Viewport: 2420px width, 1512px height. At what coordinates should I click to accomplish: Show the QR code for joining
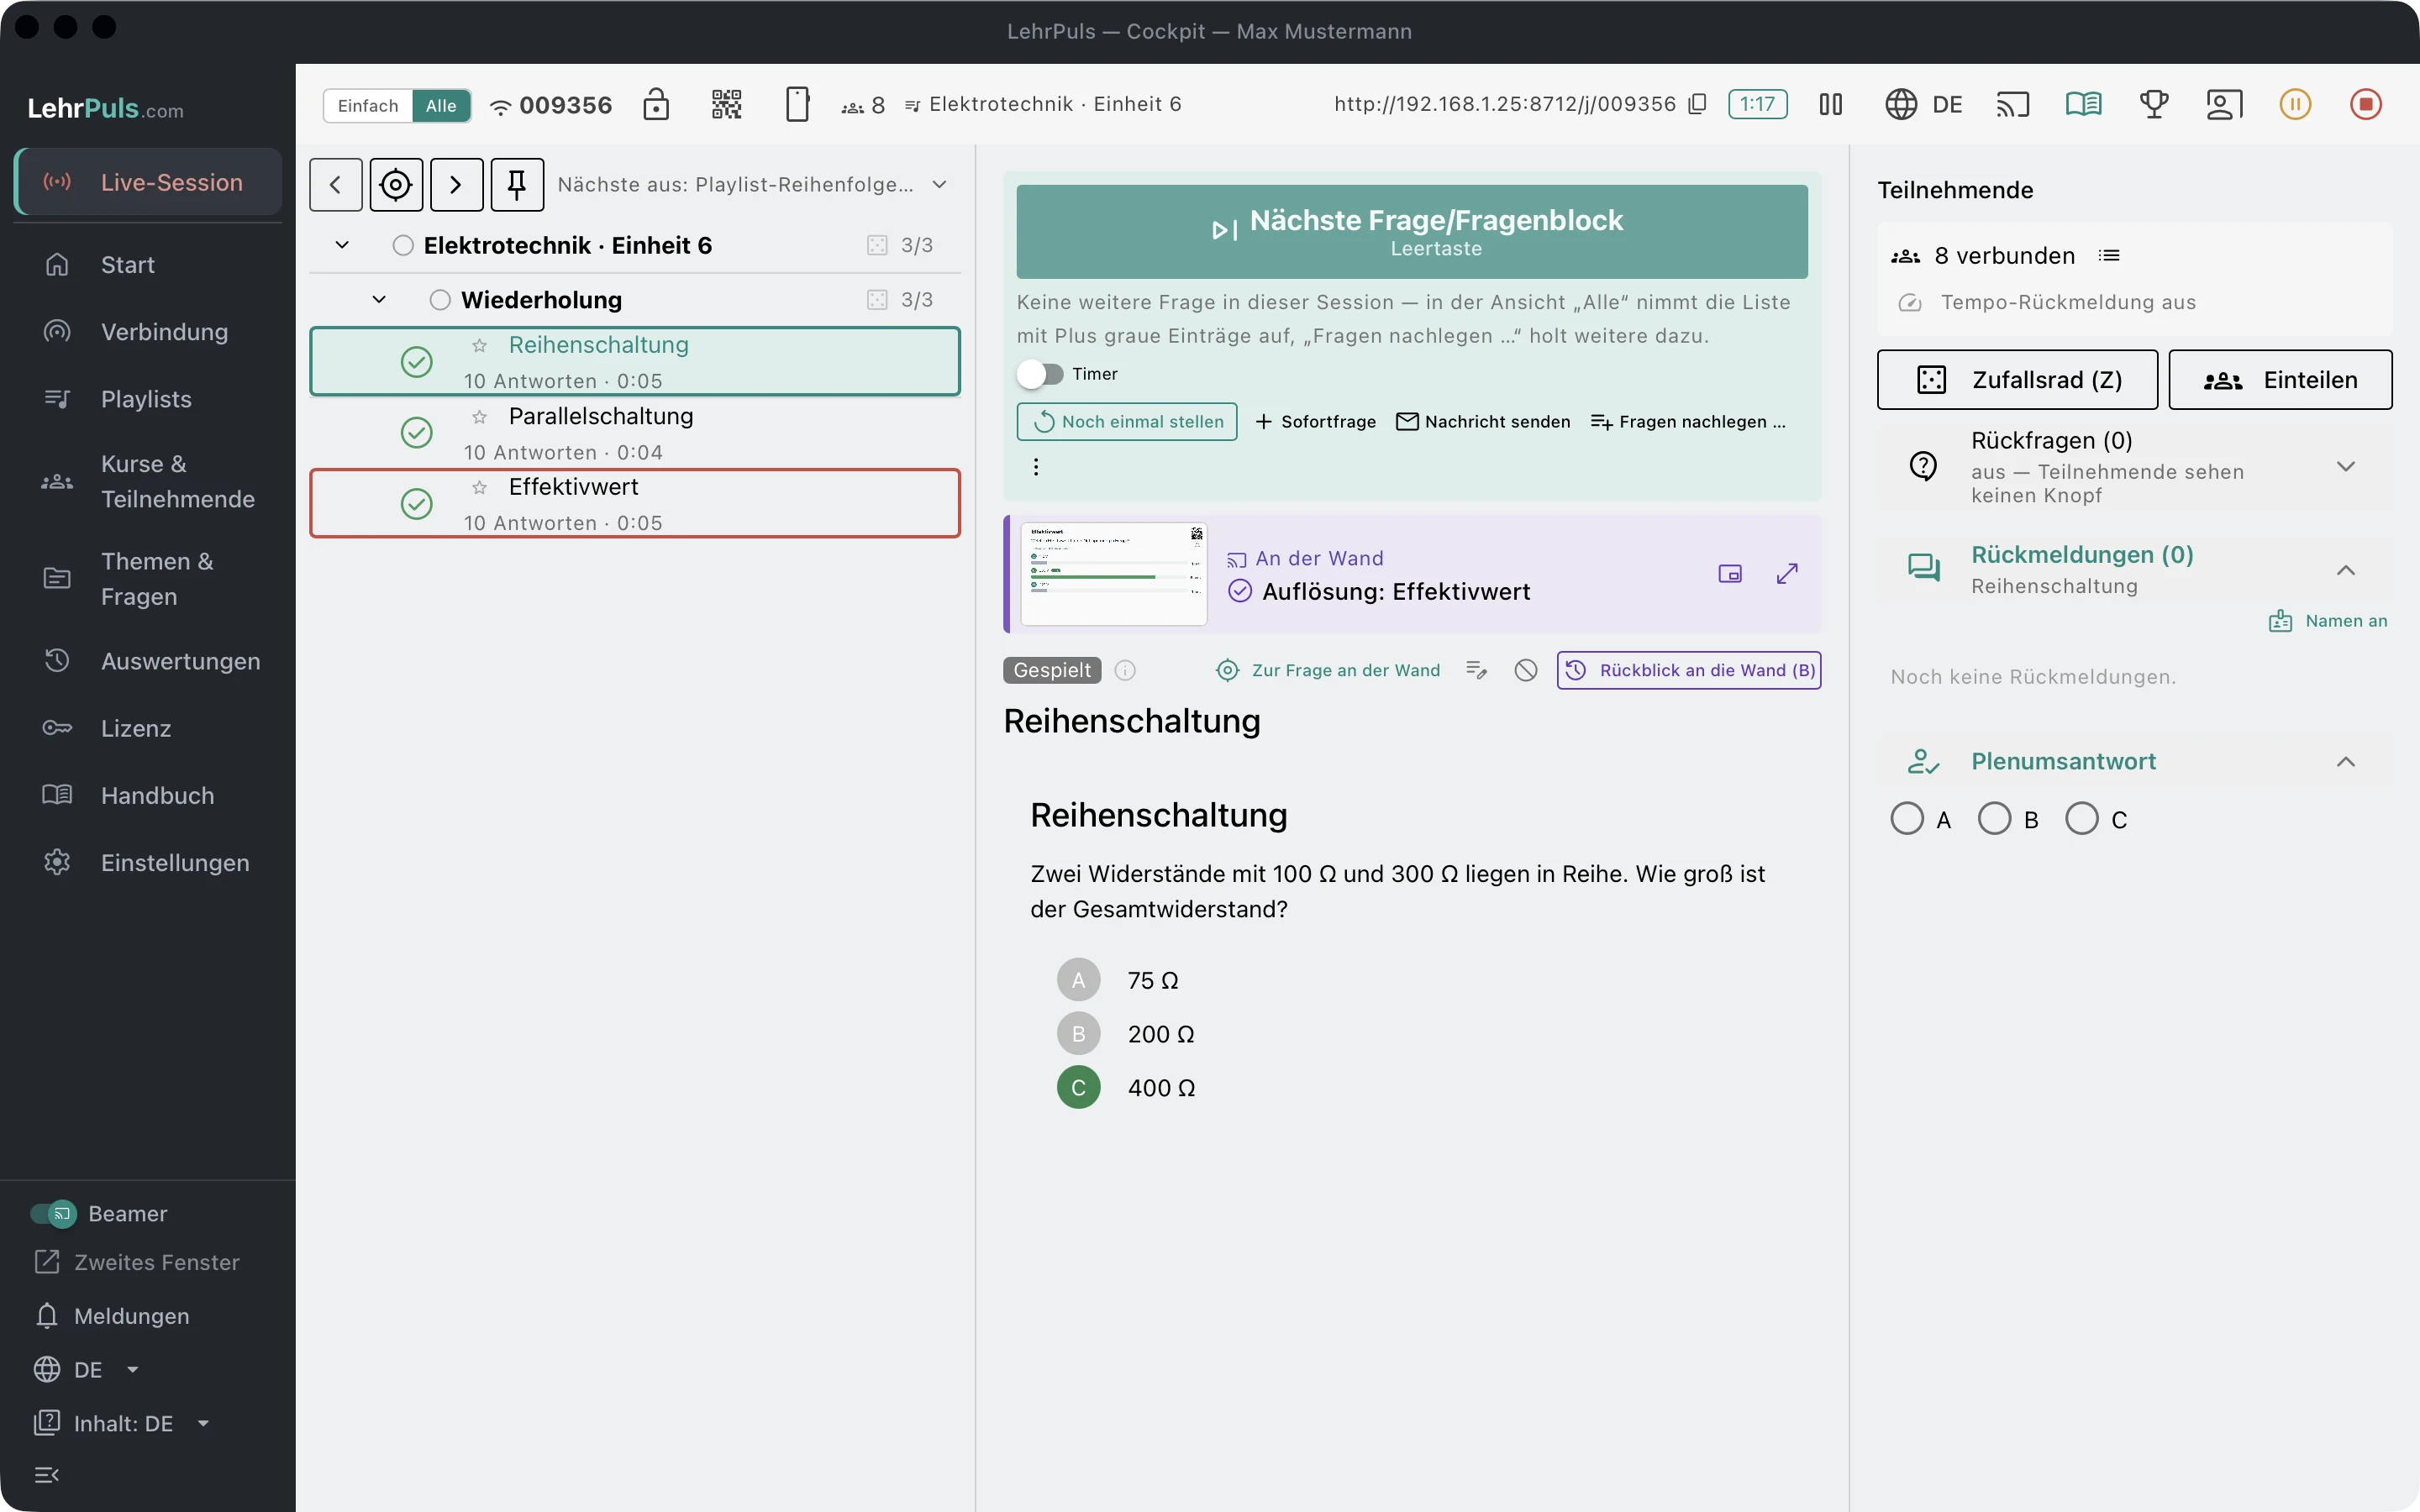pyautogui.click(x=727, y=104)
